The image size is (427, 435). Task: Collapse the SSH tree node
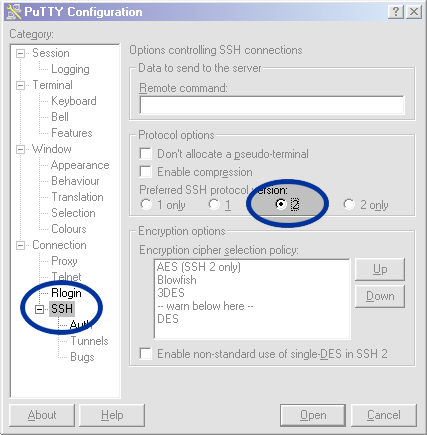[39, 309]
